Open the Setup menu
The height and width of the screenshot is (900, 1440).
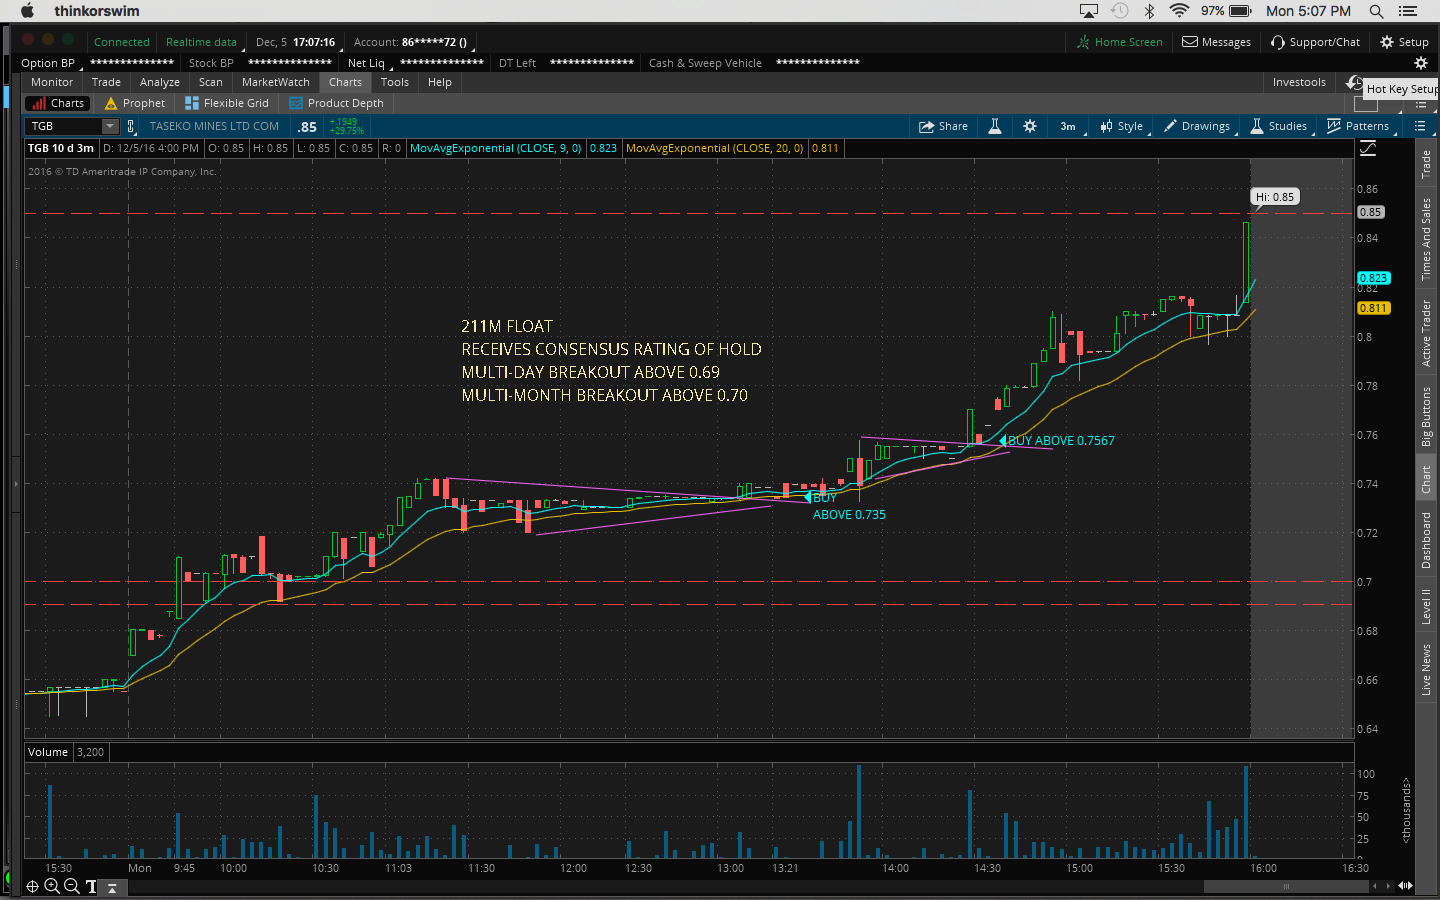pos(1404,42)
